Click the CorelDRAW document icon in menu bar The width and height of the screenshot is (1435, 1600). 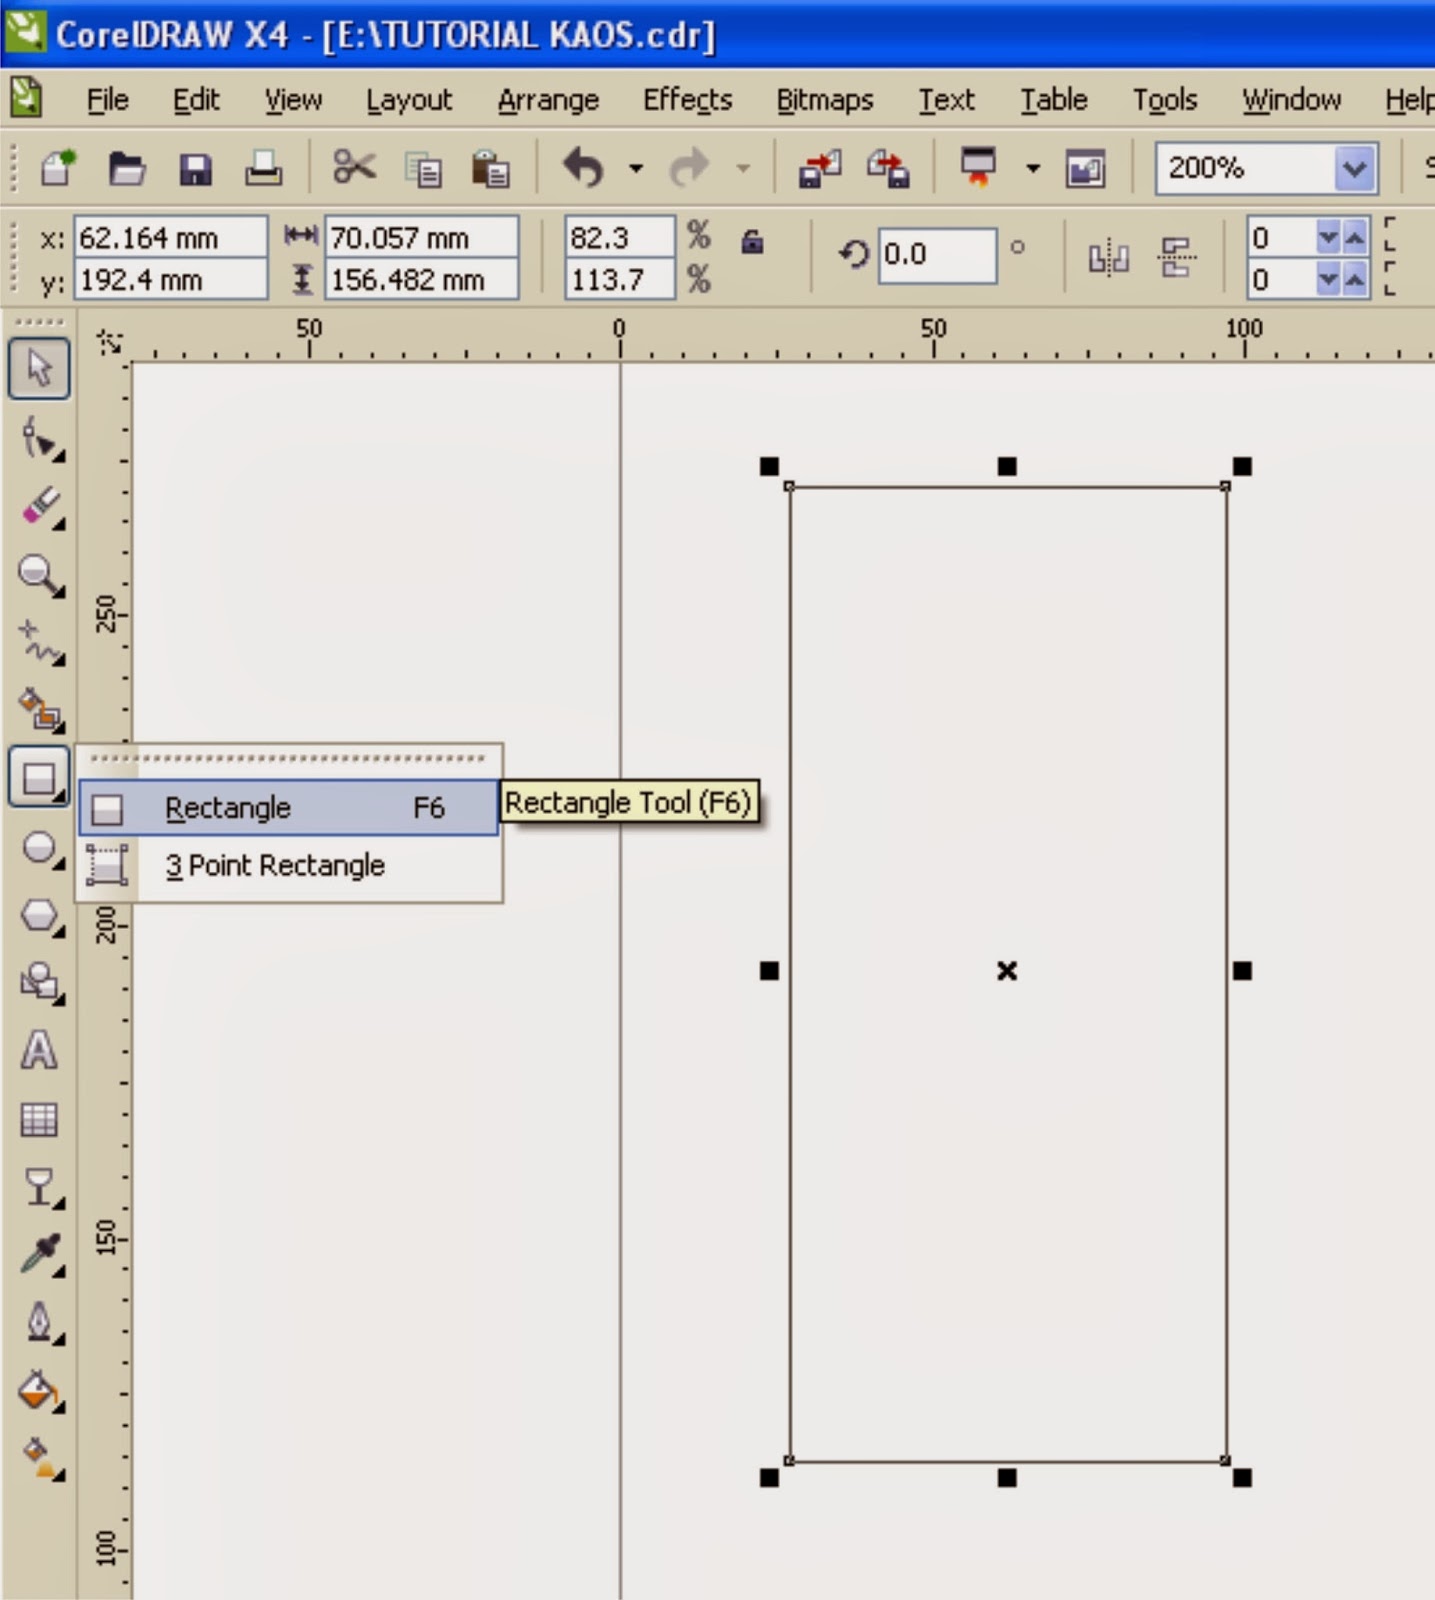tap(27, 99)
